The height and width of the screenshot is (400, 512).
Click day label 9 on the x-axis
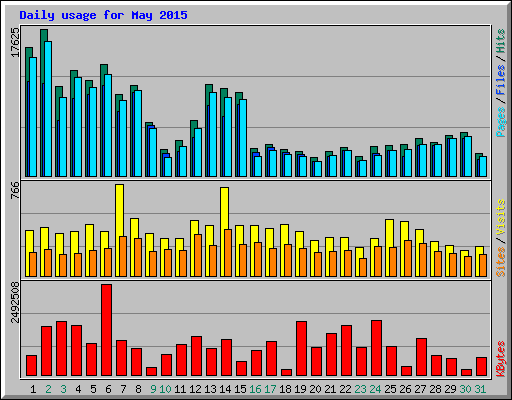tap(153, 389)
